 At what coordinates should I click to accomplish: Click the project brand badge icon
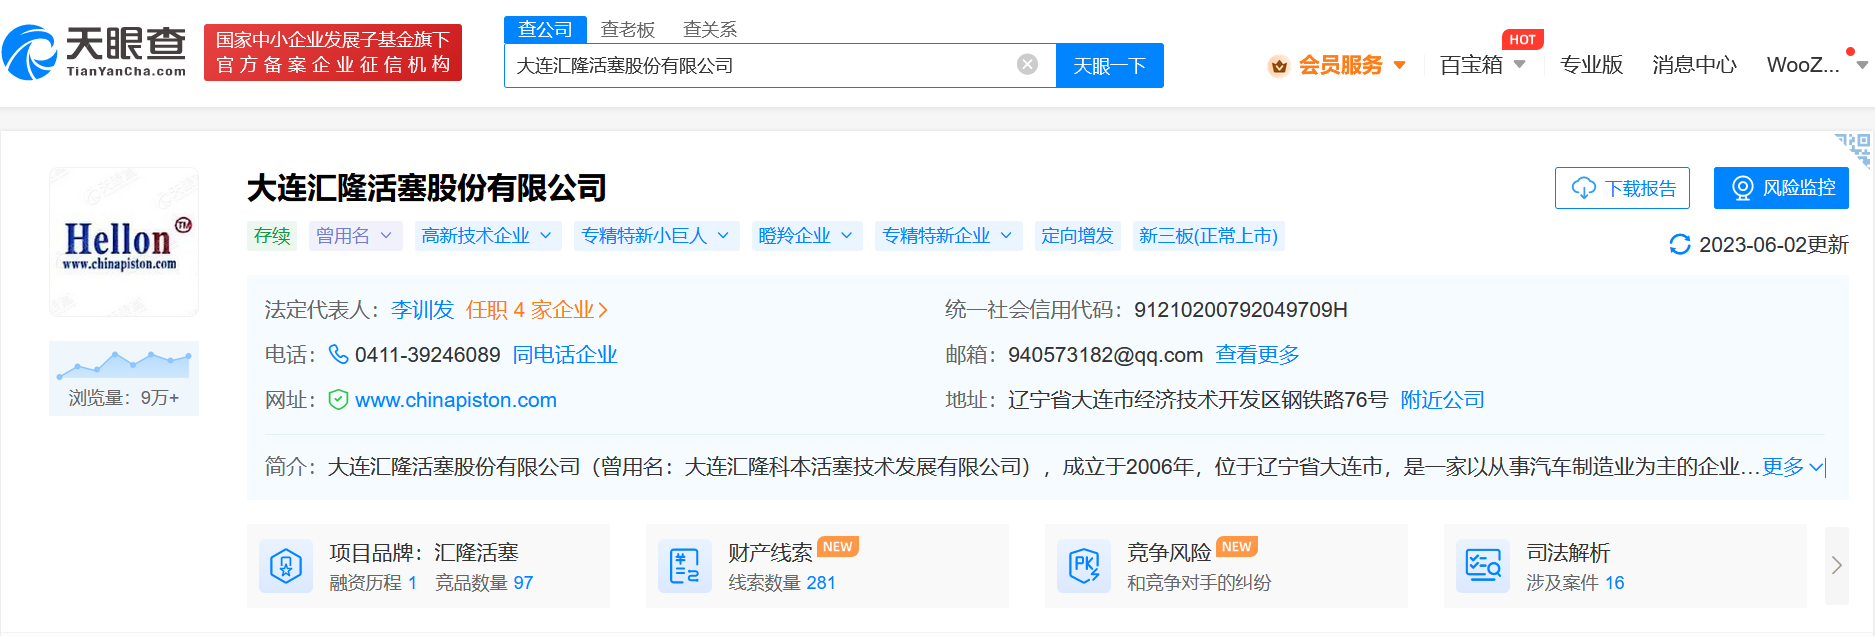tap(286, 566)
